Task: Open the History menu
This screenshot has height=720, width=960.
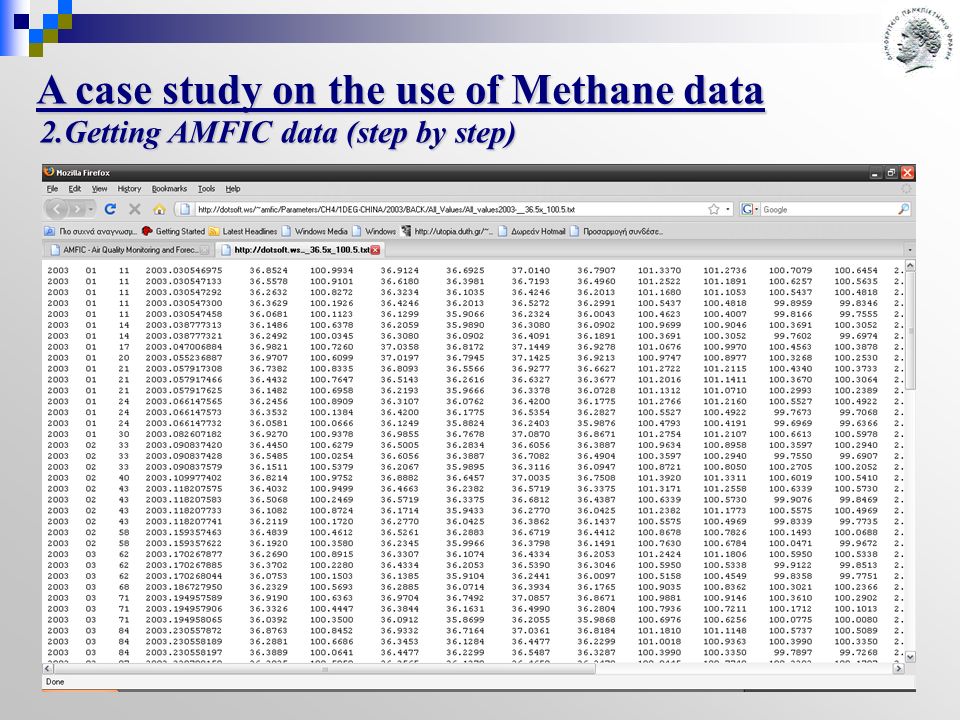Action: [129, 189]
